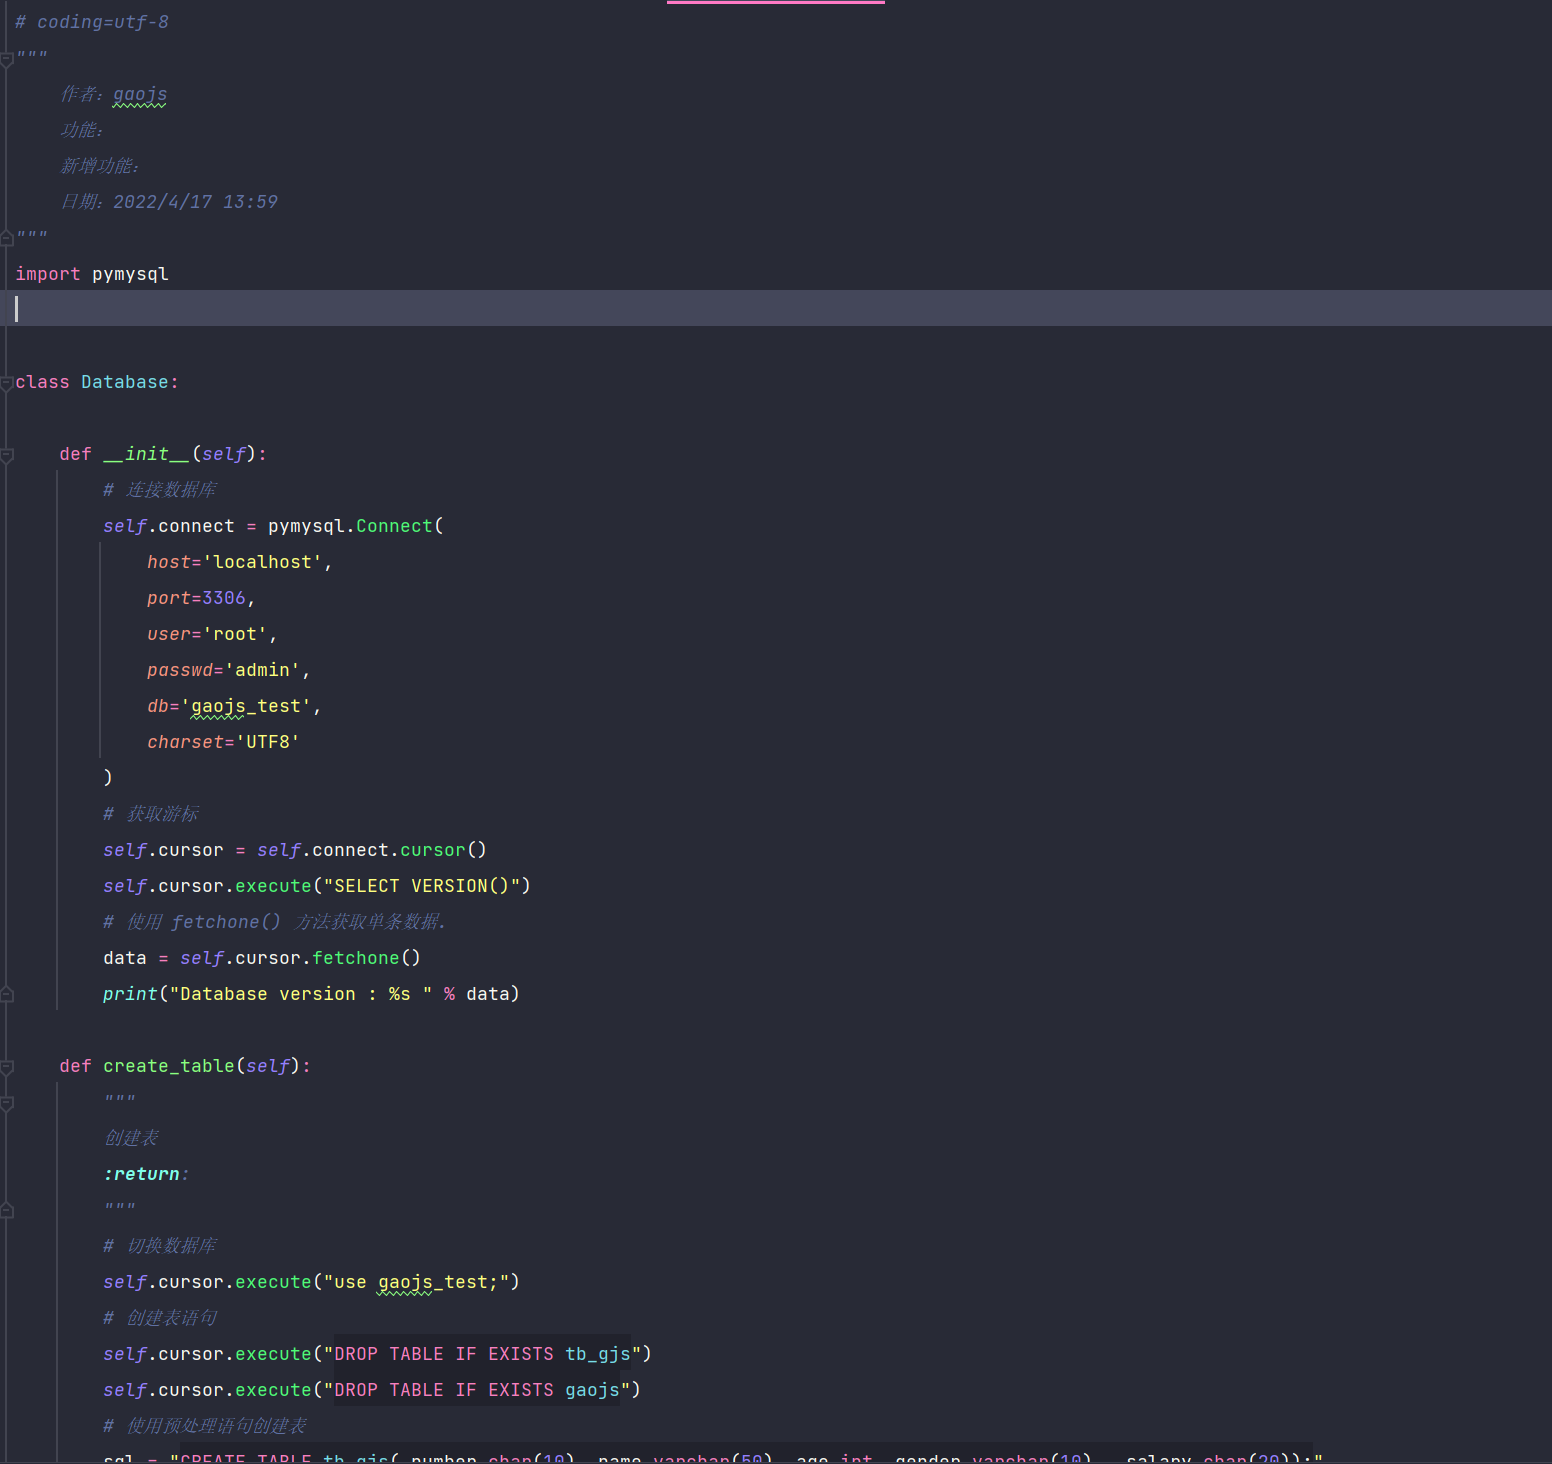
Task: Click the pink tab indicator at top
Action: (x=775, y=3)
